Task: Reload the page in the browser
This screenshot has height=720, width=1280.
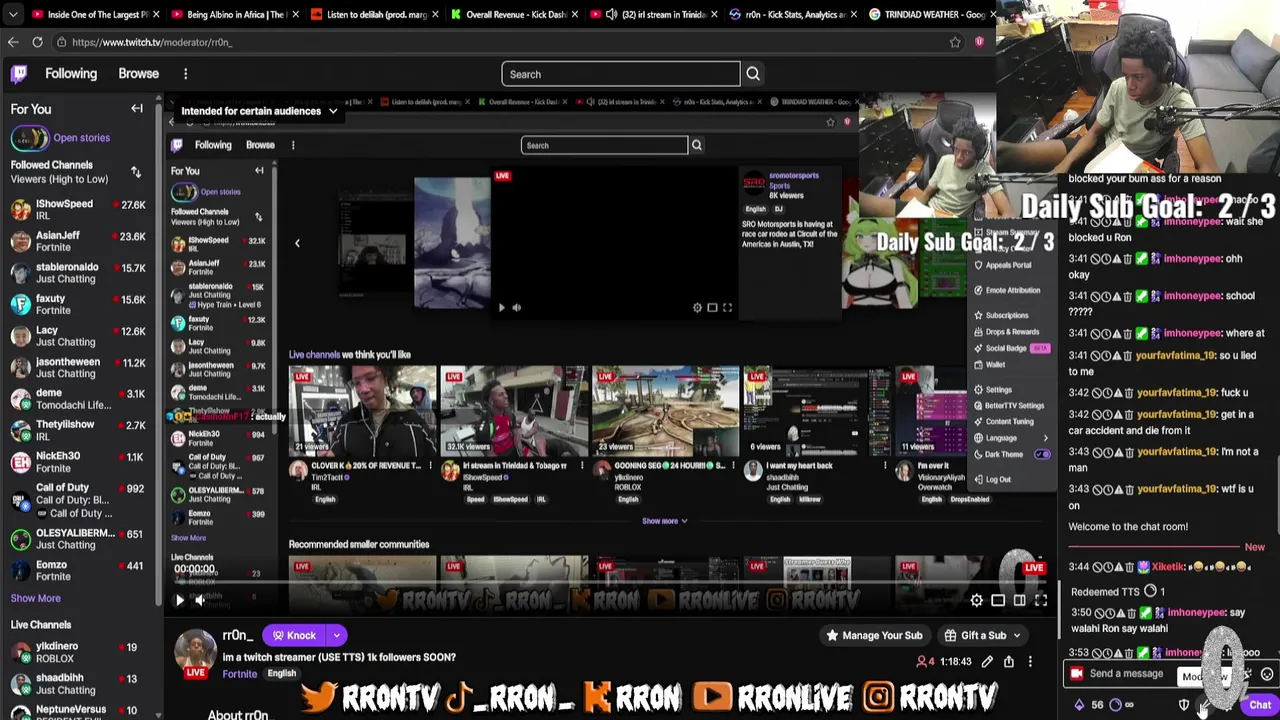Action: point(37,42)
